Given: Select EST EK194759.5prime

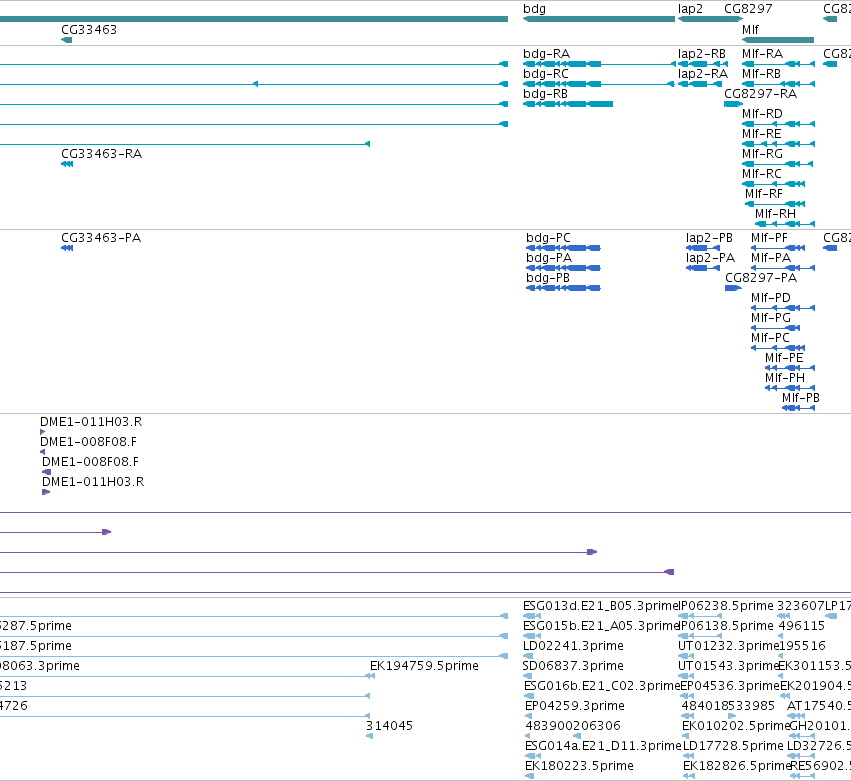Looking at the screenshot, I should tap(370, 676).
